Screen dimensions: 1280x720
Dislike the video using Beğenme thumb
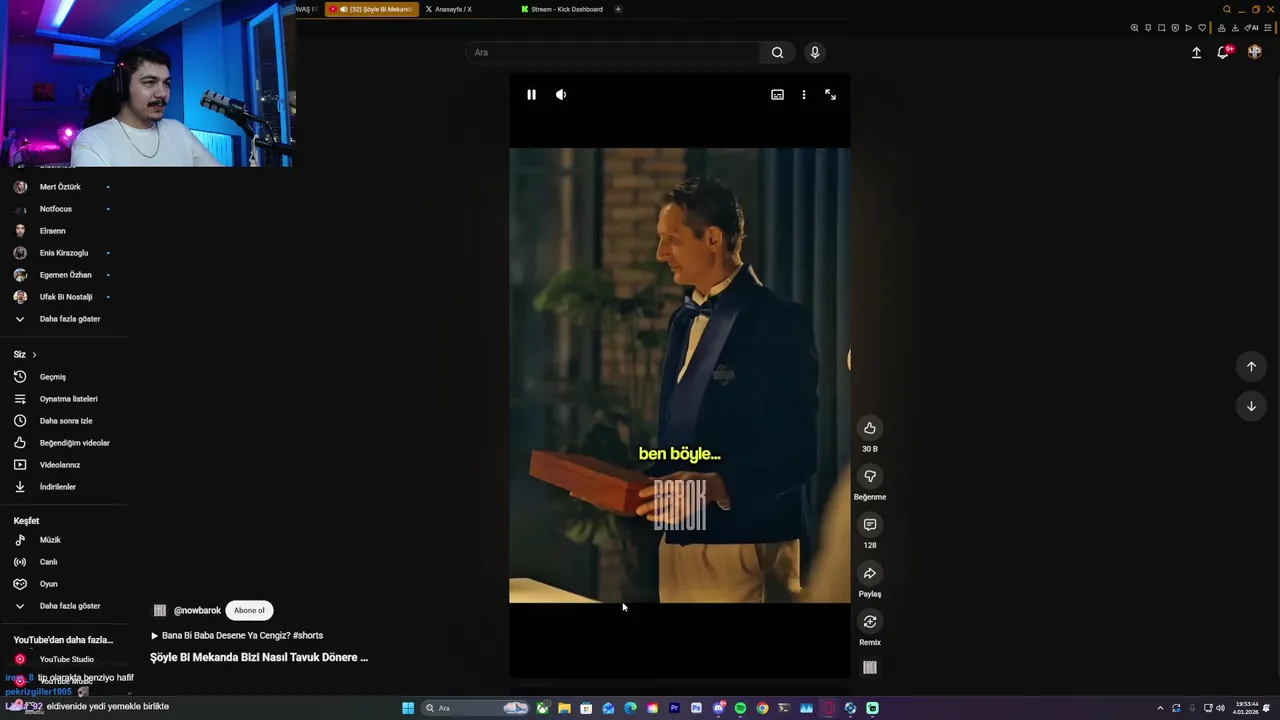[870, 477]
